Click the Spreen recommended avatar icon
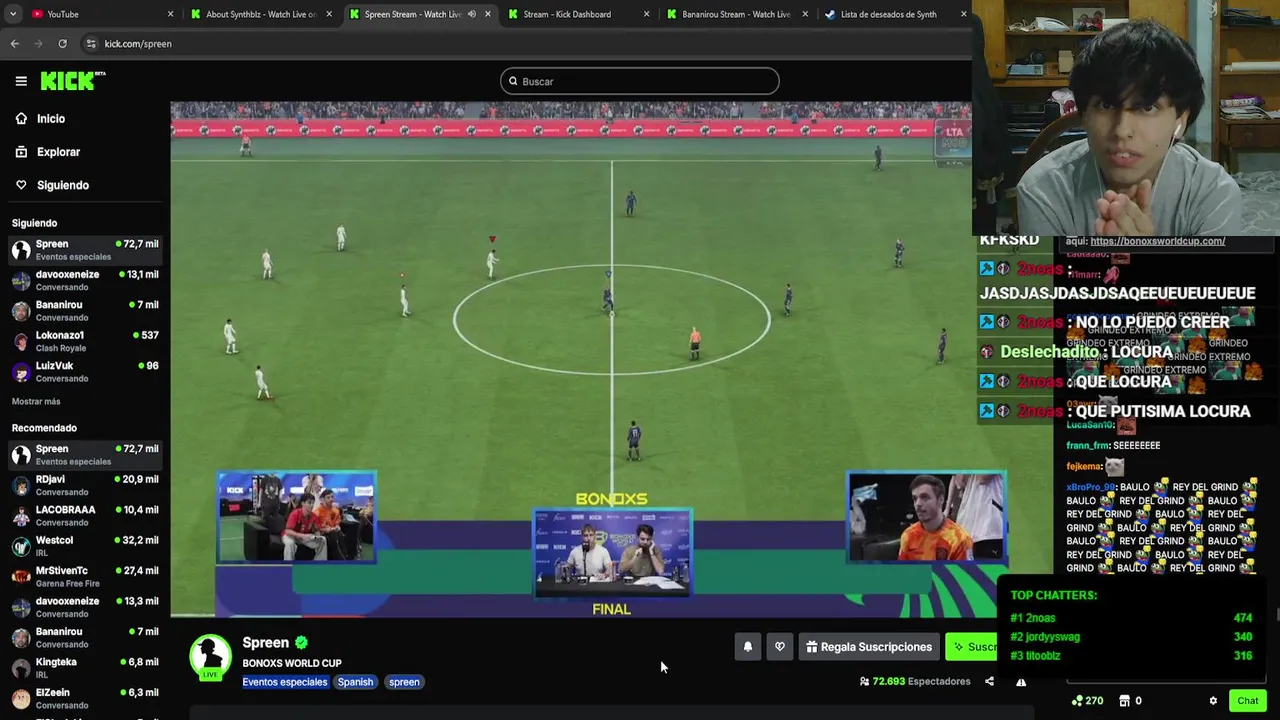The width and height of the screenshot is (1280, 720). coord(21,455)
